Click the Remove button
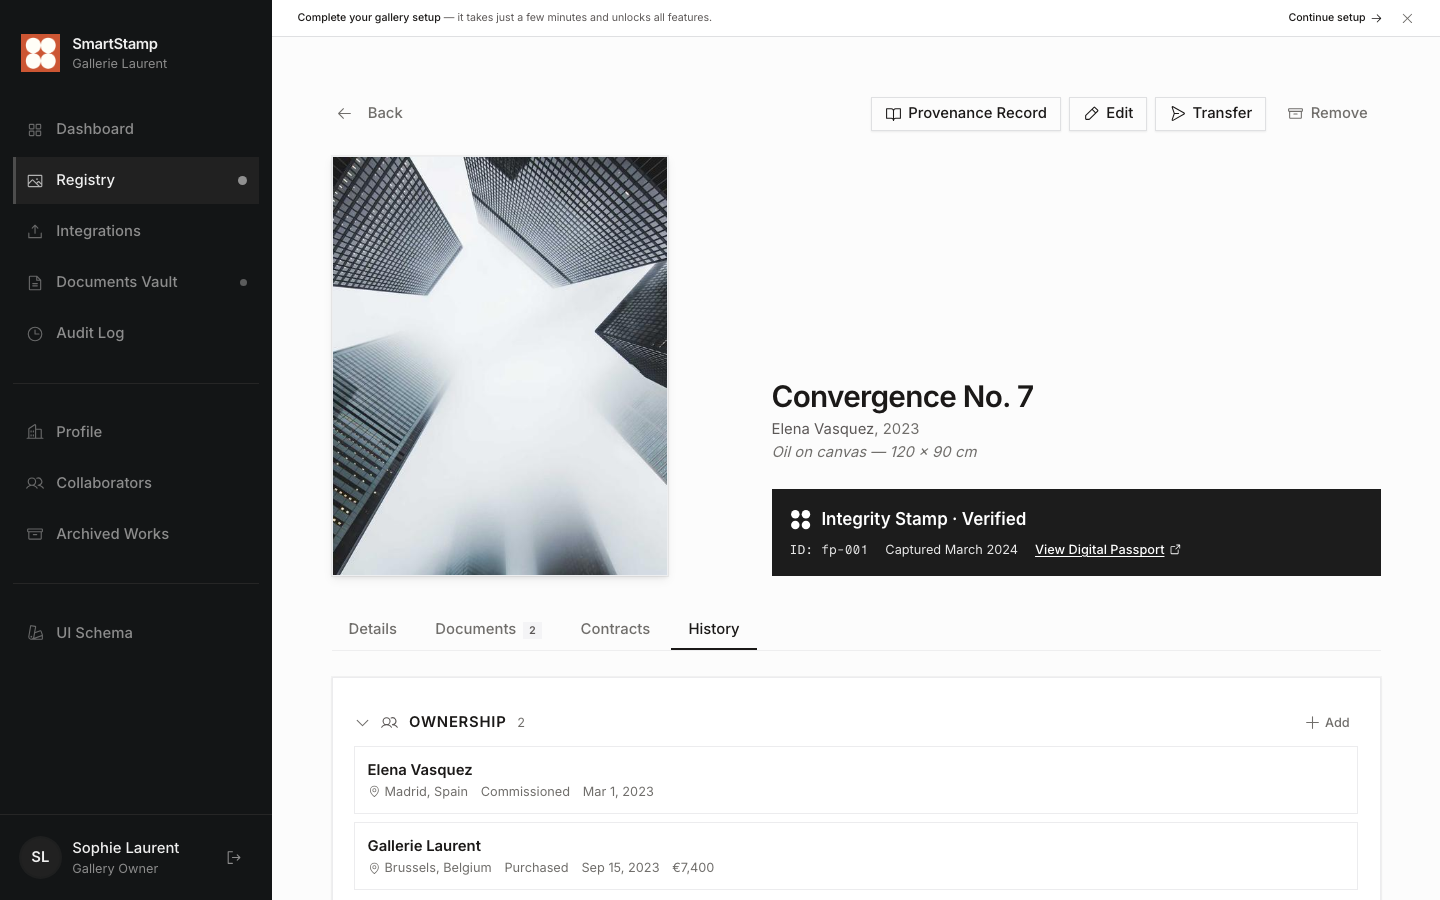The width and height of the screenshot is (1440, 900). coord(1327,114)
